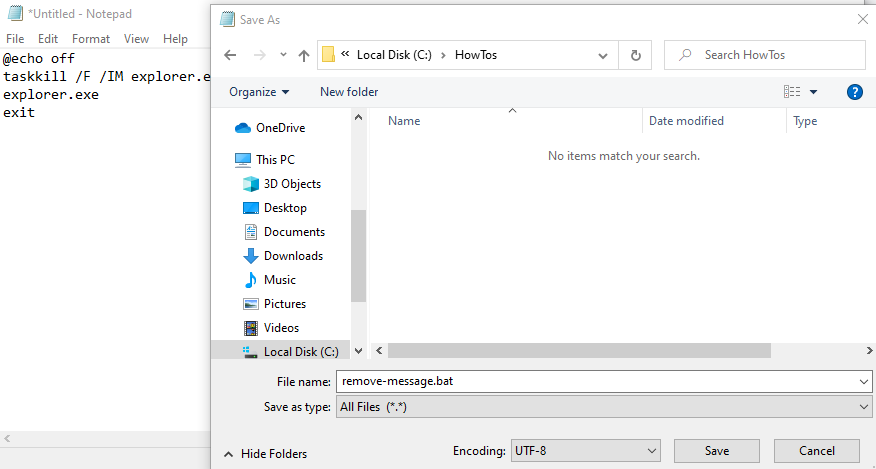This screenshot has height=469, width=876.
Task: Click the Notepad icon in Save As title
Action: (227, 20)
